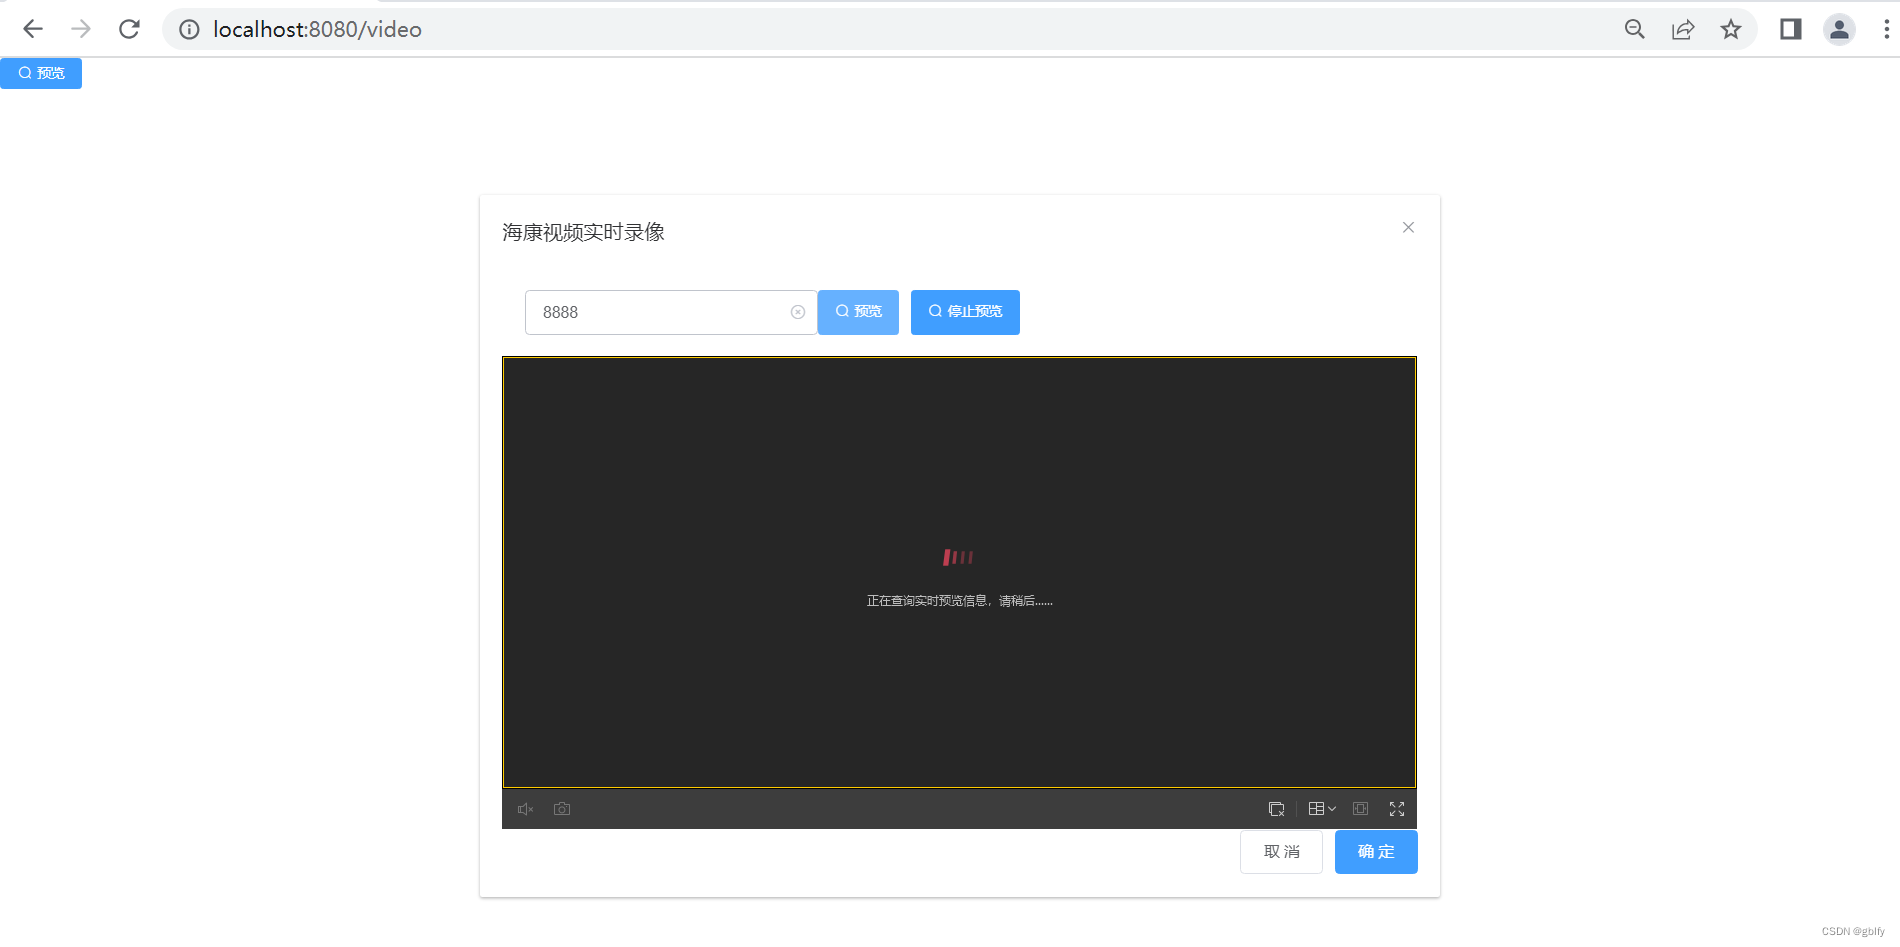Click the browser forward arrow
Image resolution: width=1900 pixels, height=947 pixels.
[x=81, y=29]
